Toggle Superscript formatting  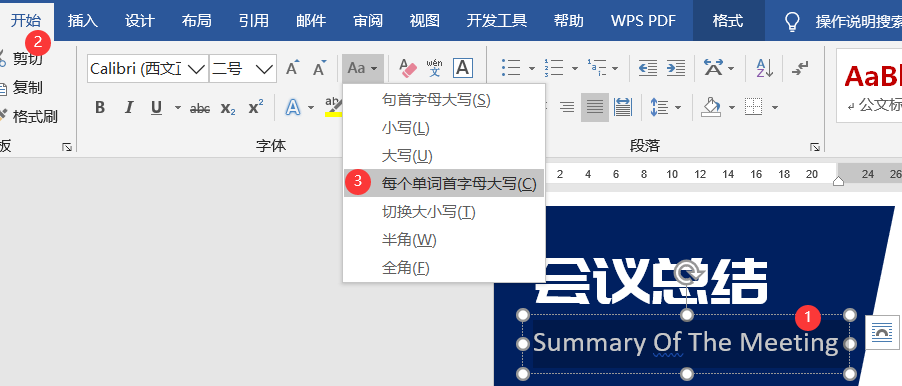[x=256, y=108]
